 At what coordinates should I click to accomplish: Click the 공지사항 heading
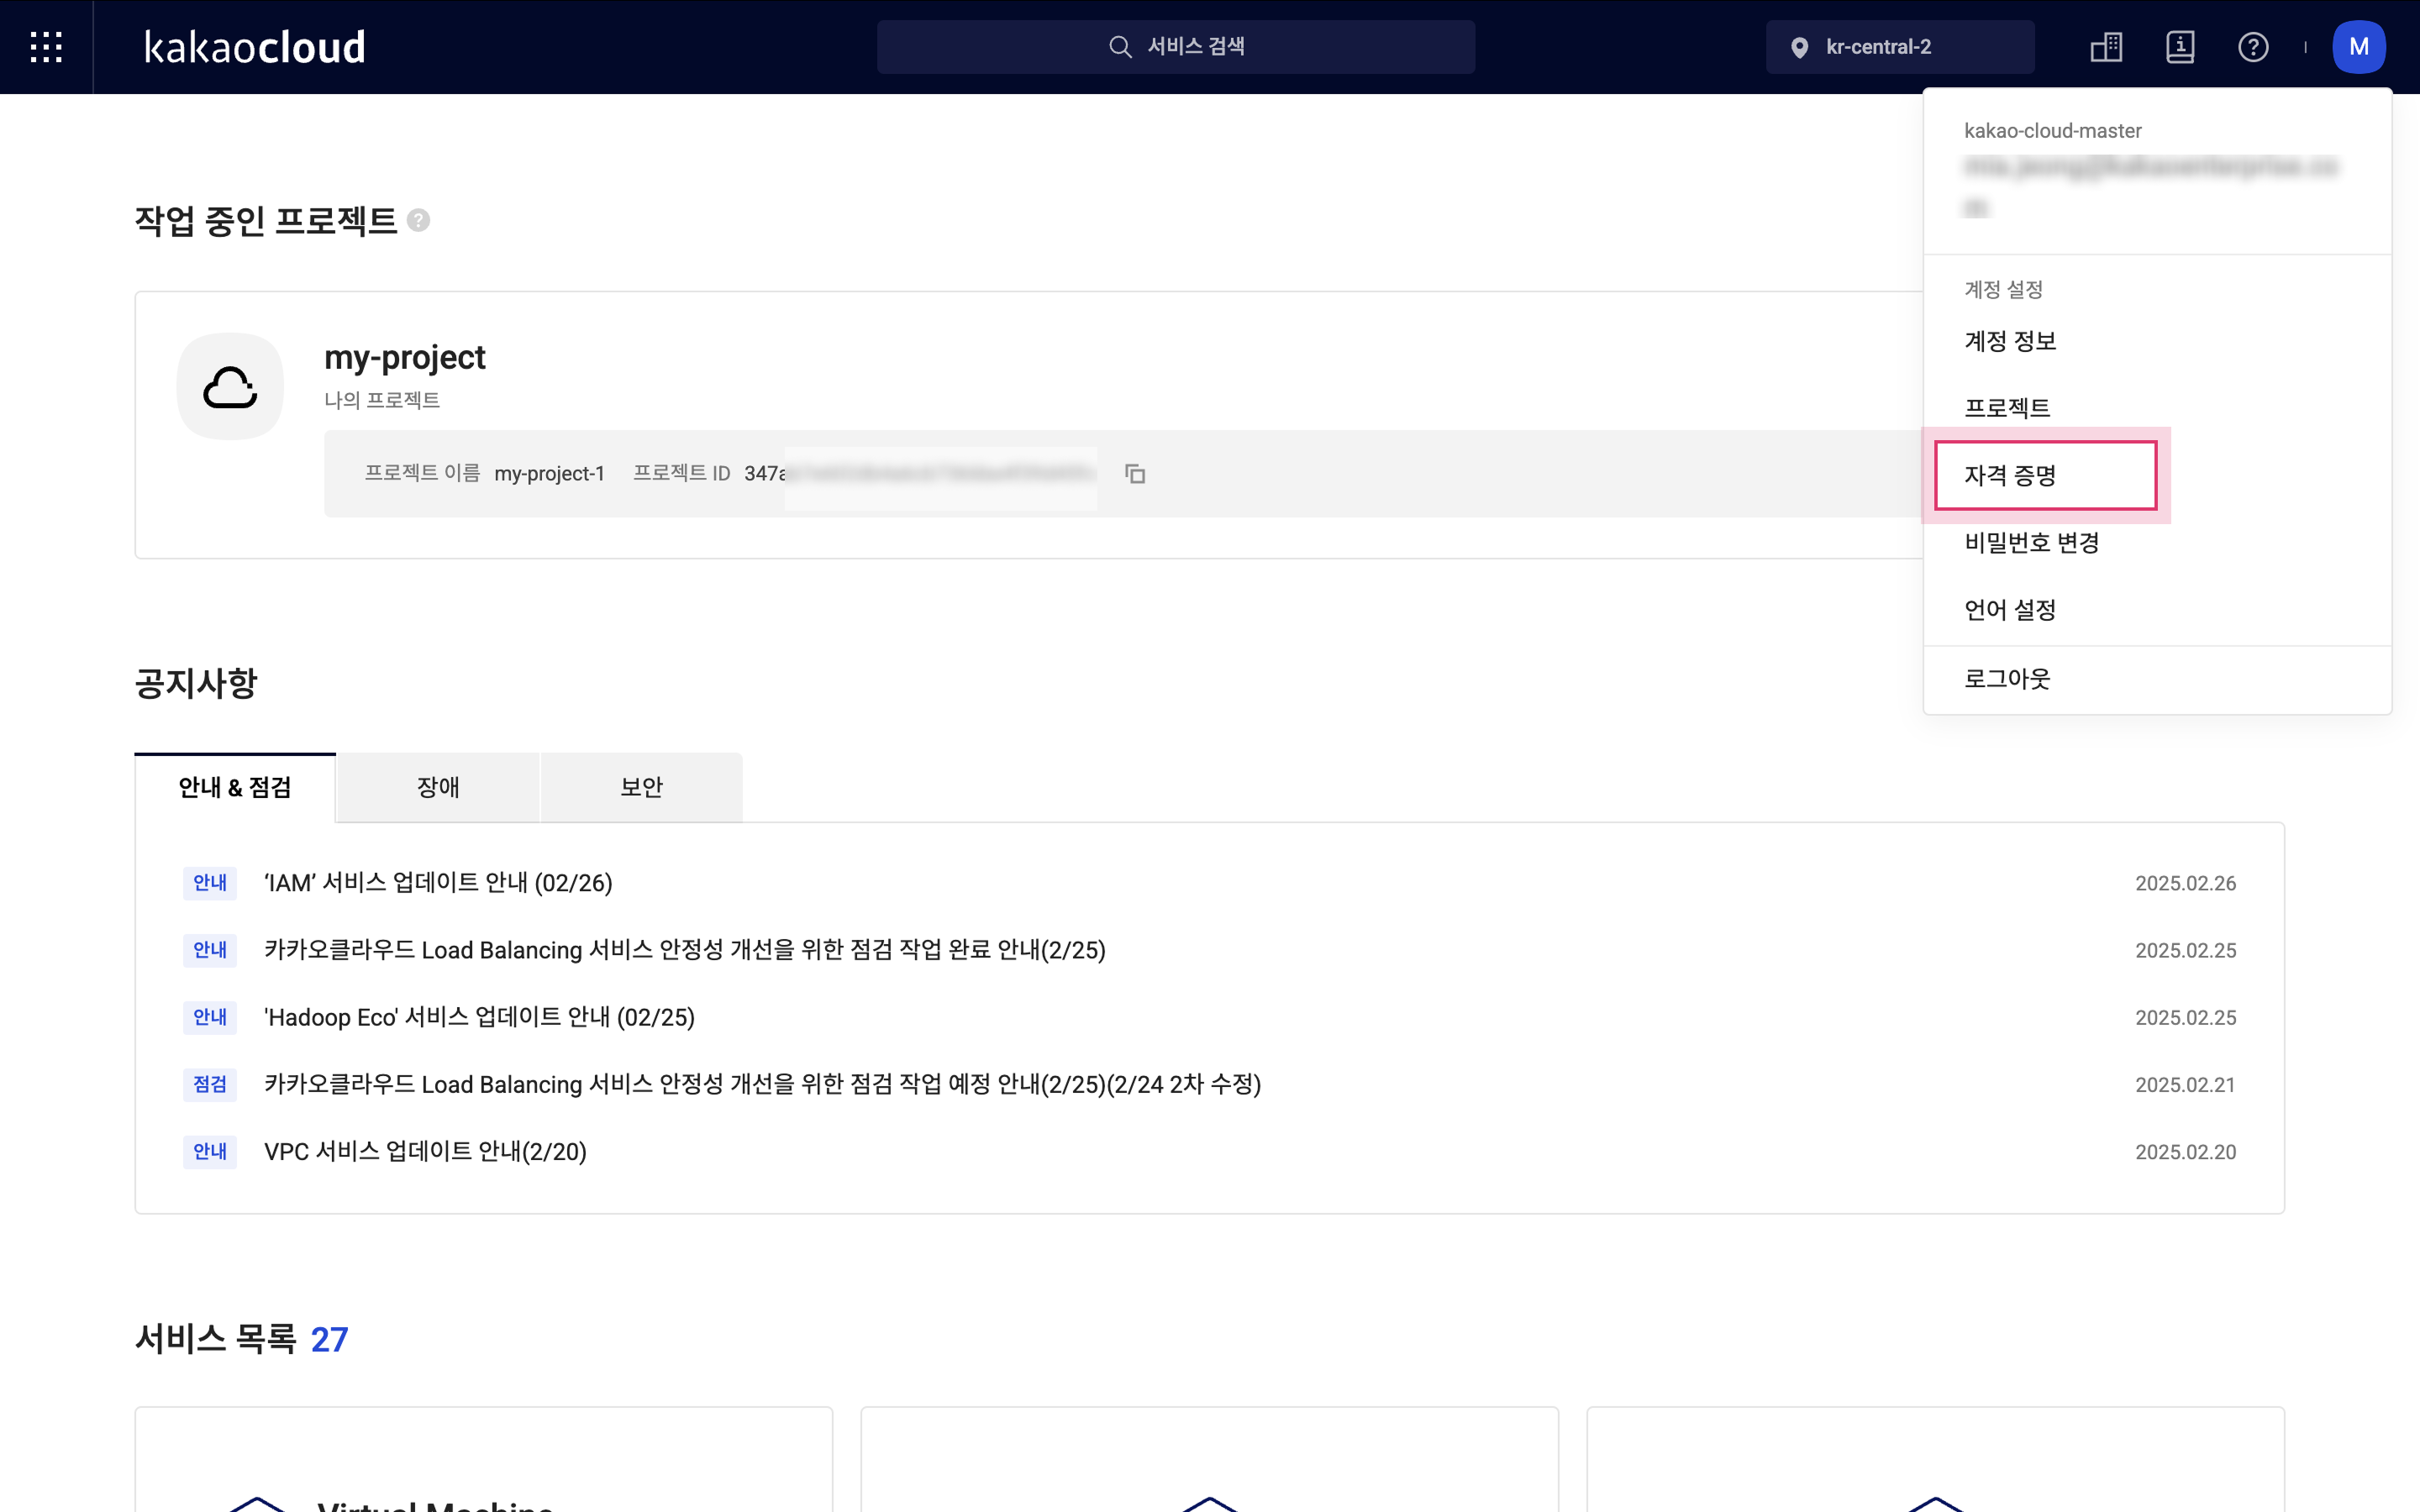(x=196, y=683)
